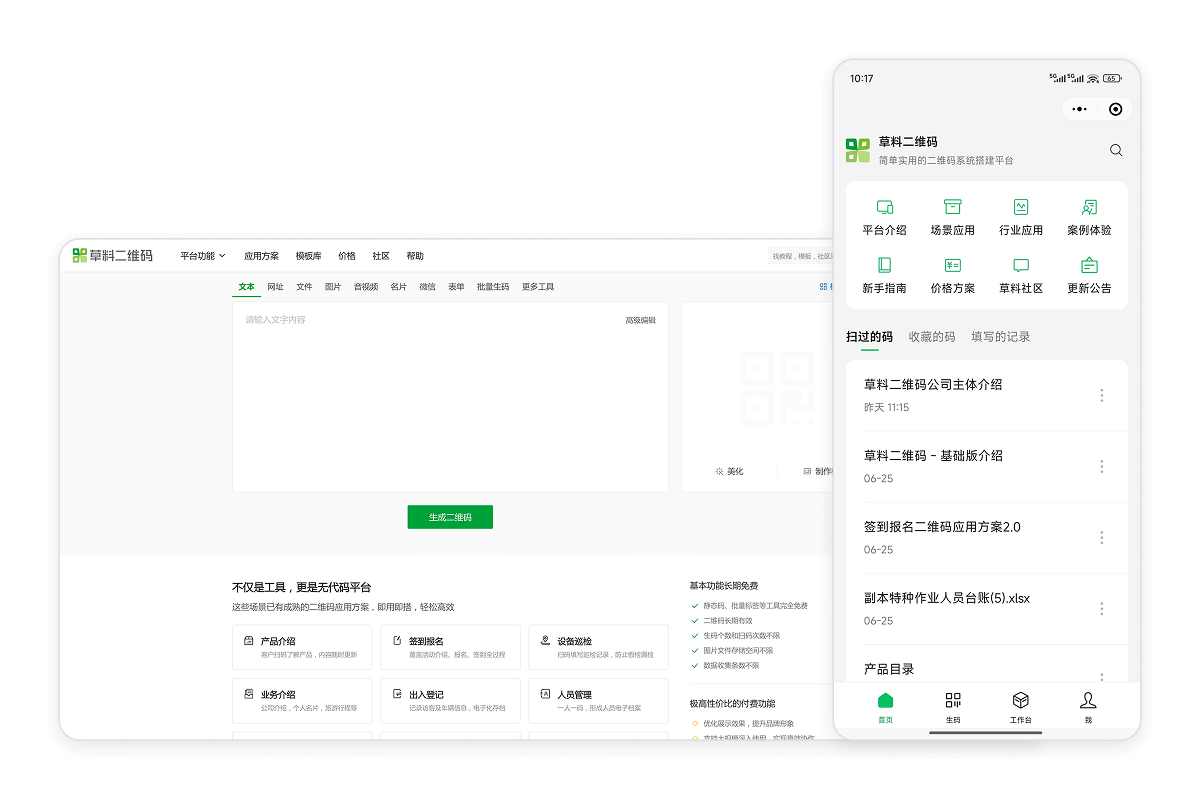
Task: Click inside the text content input area
Action: click(450, 400)
